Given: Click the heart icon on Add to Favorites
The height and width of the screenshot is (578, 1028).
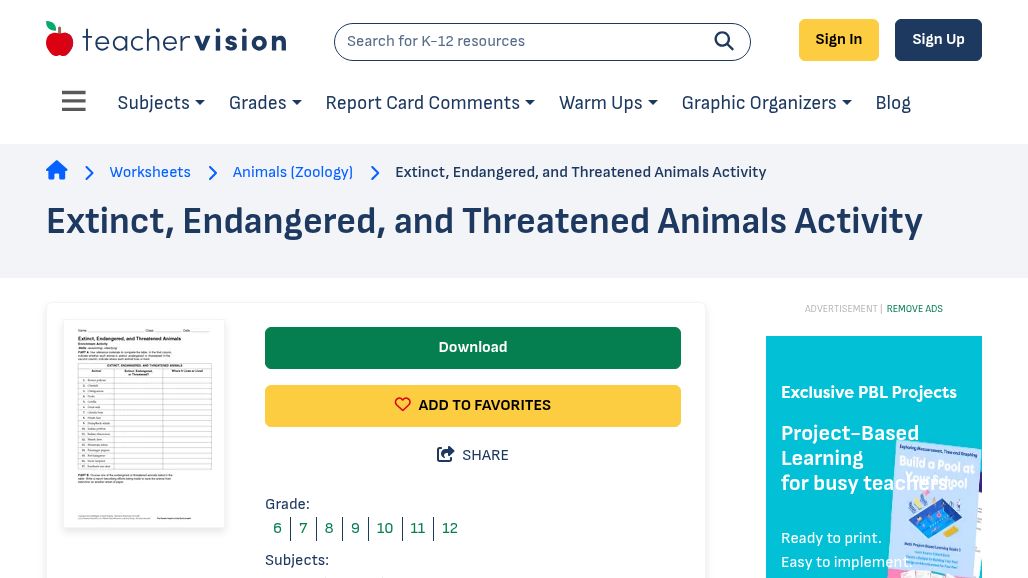Looking at the screenshot, I should 403,405.
